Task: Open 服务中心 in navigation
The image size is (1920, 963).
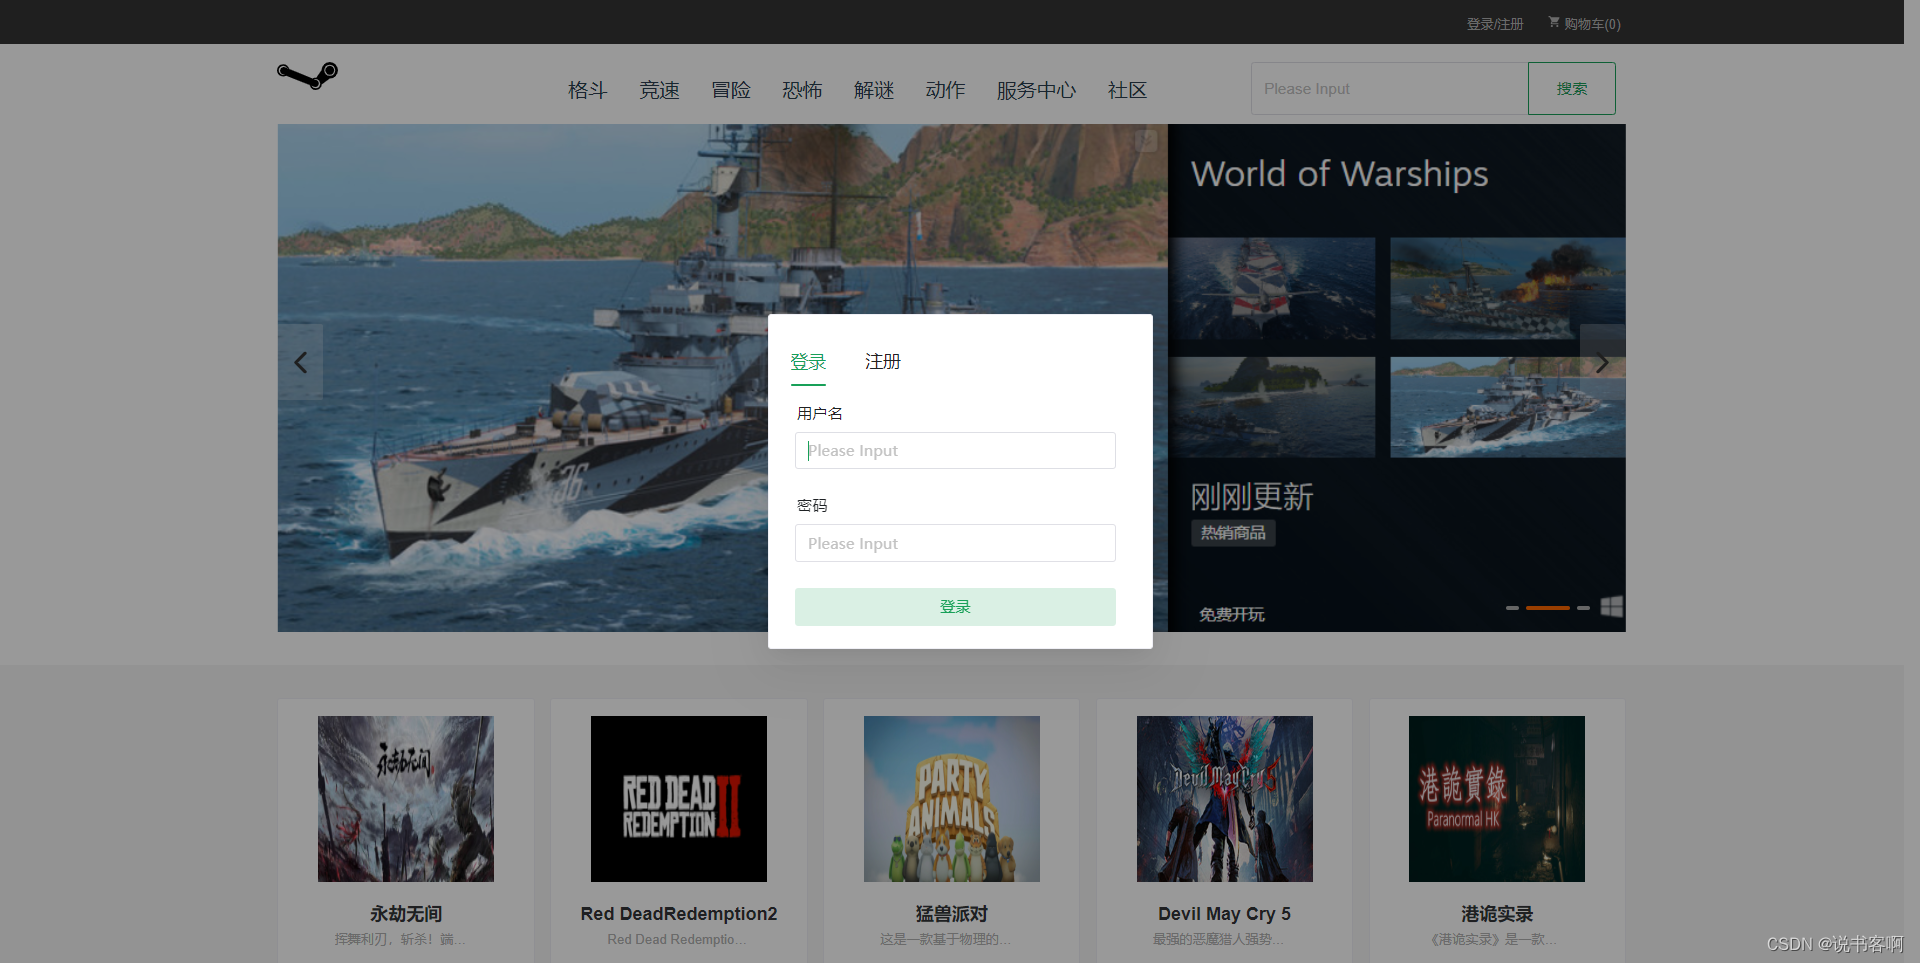Action: coord(1036,90)
